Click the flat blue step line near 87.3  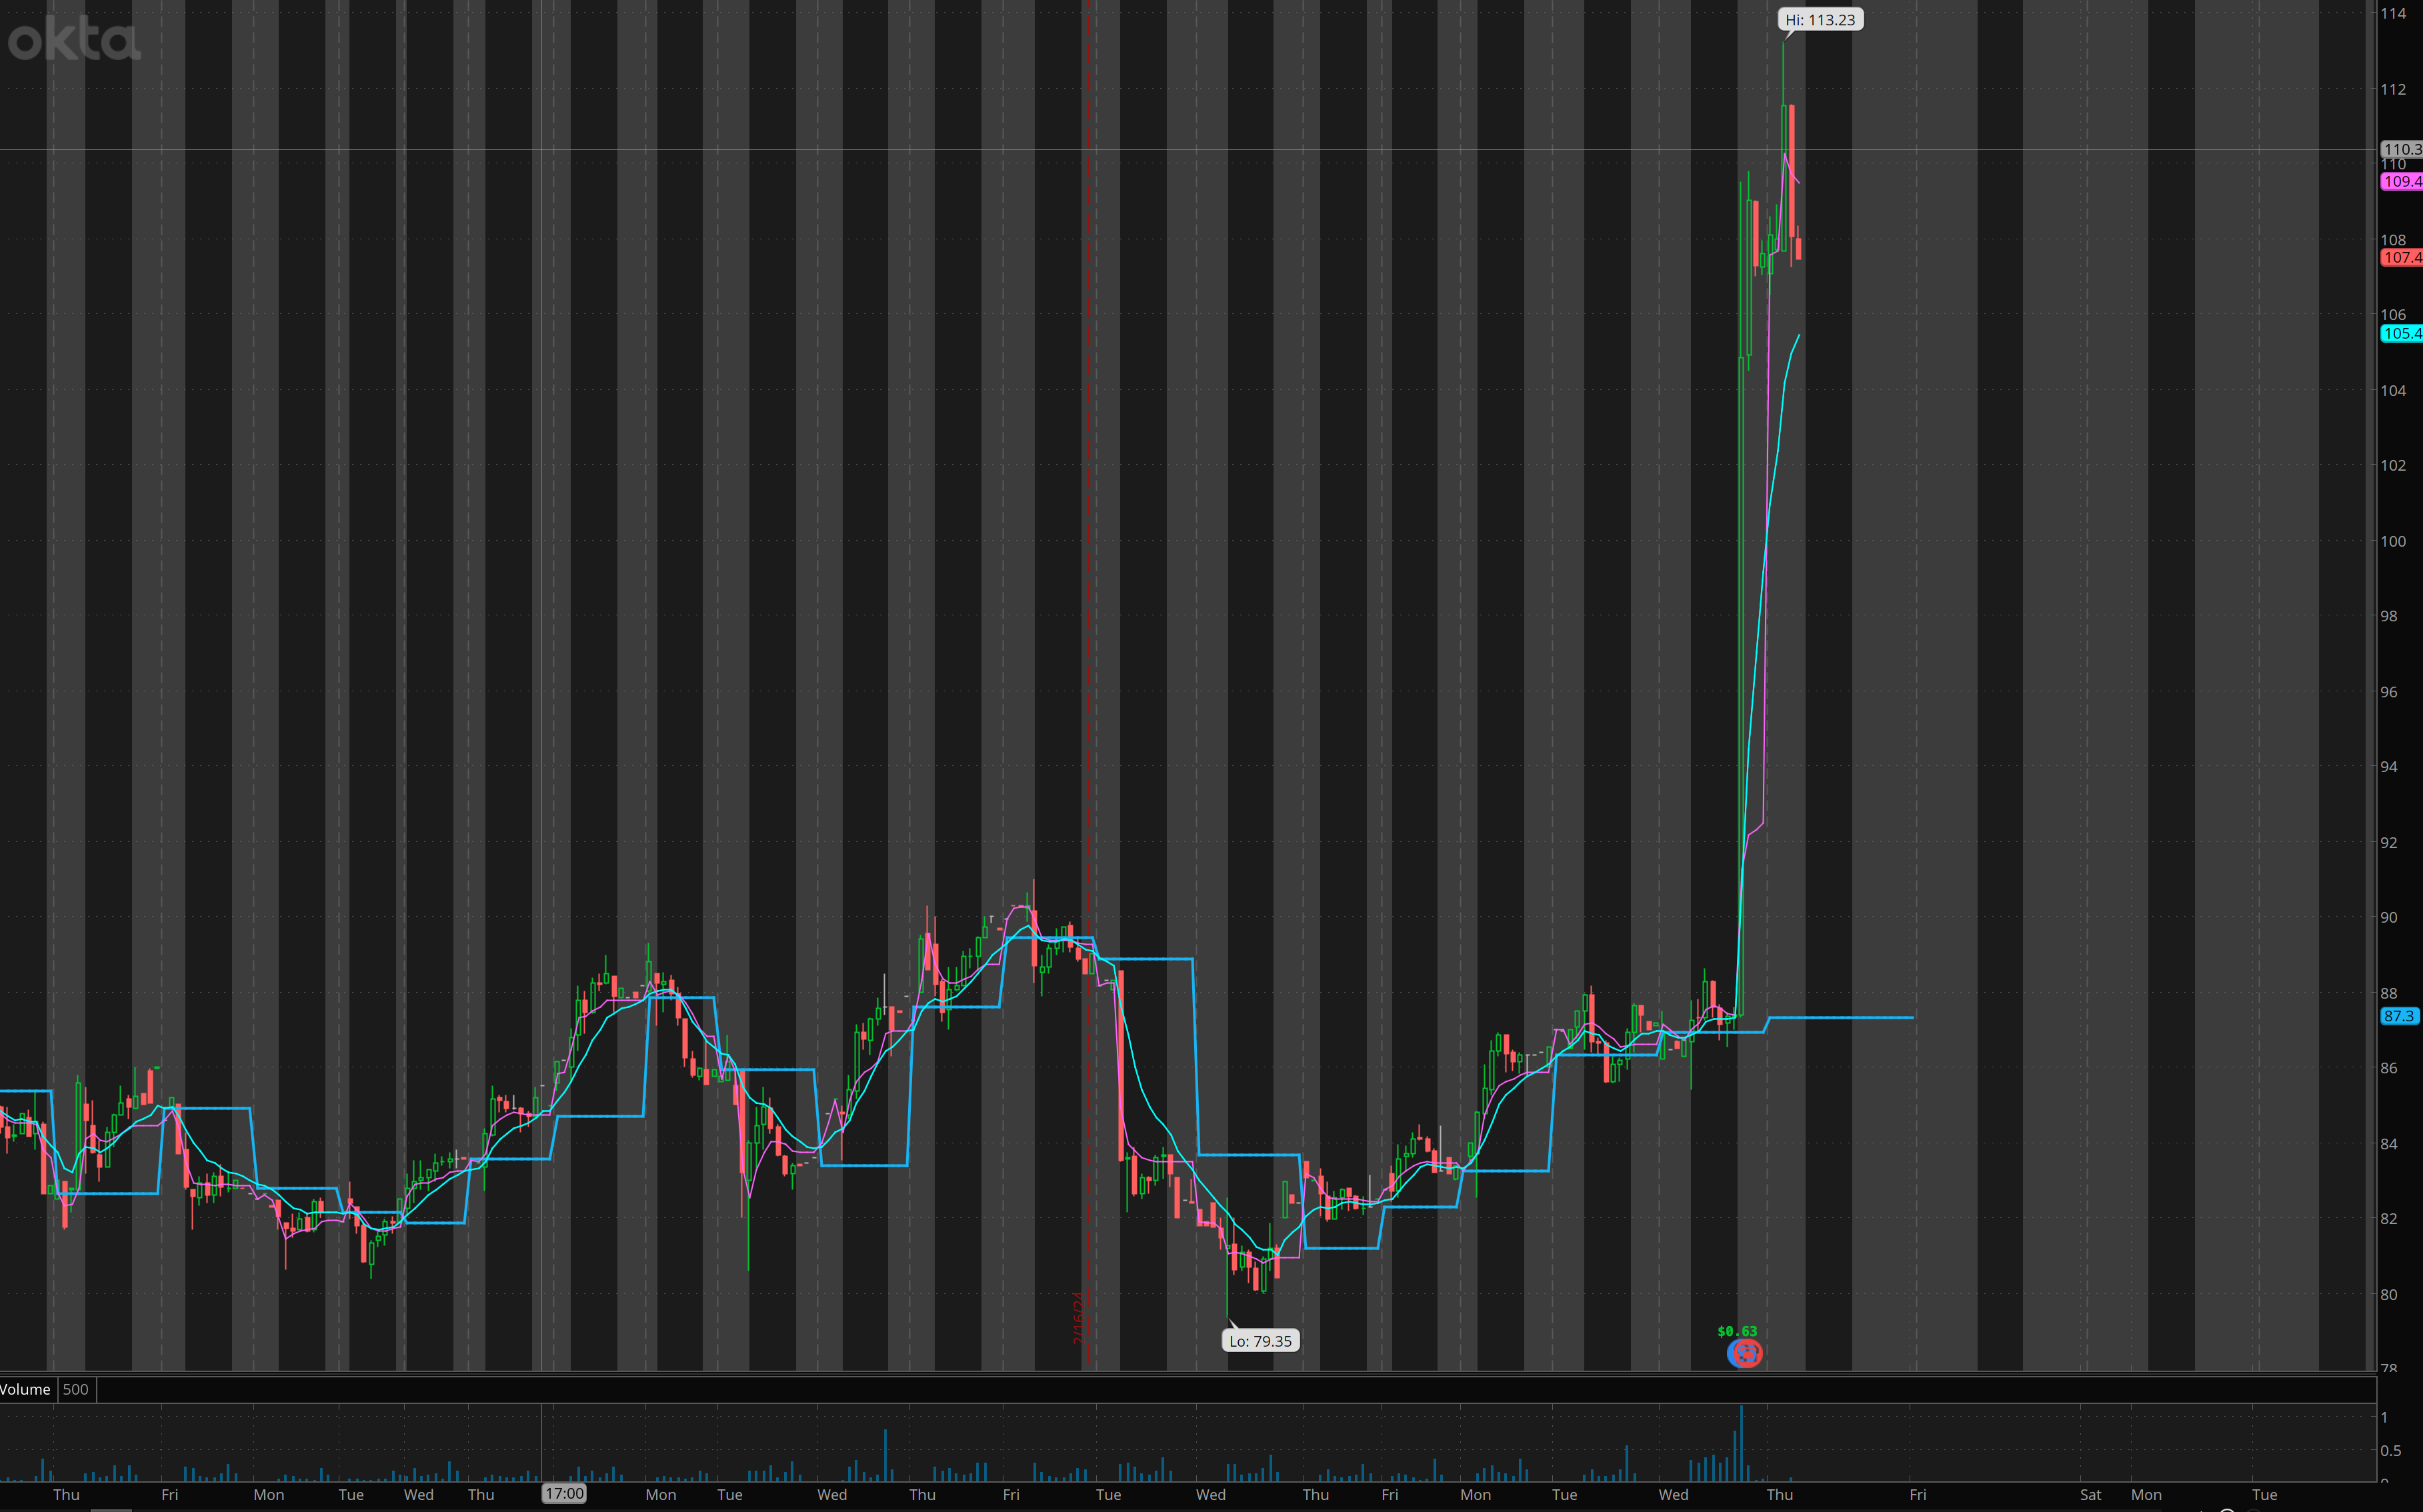pos(1840,1017)
